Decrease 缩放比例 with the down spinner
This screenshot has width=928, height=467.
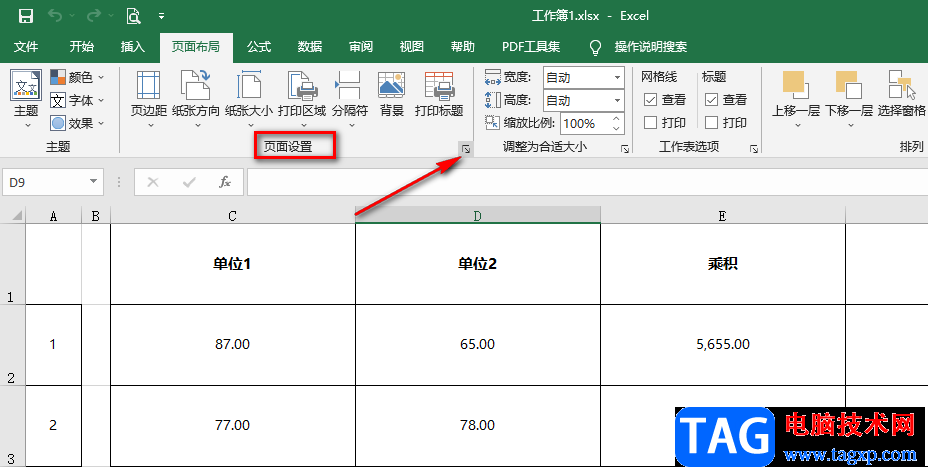[617, 128]
